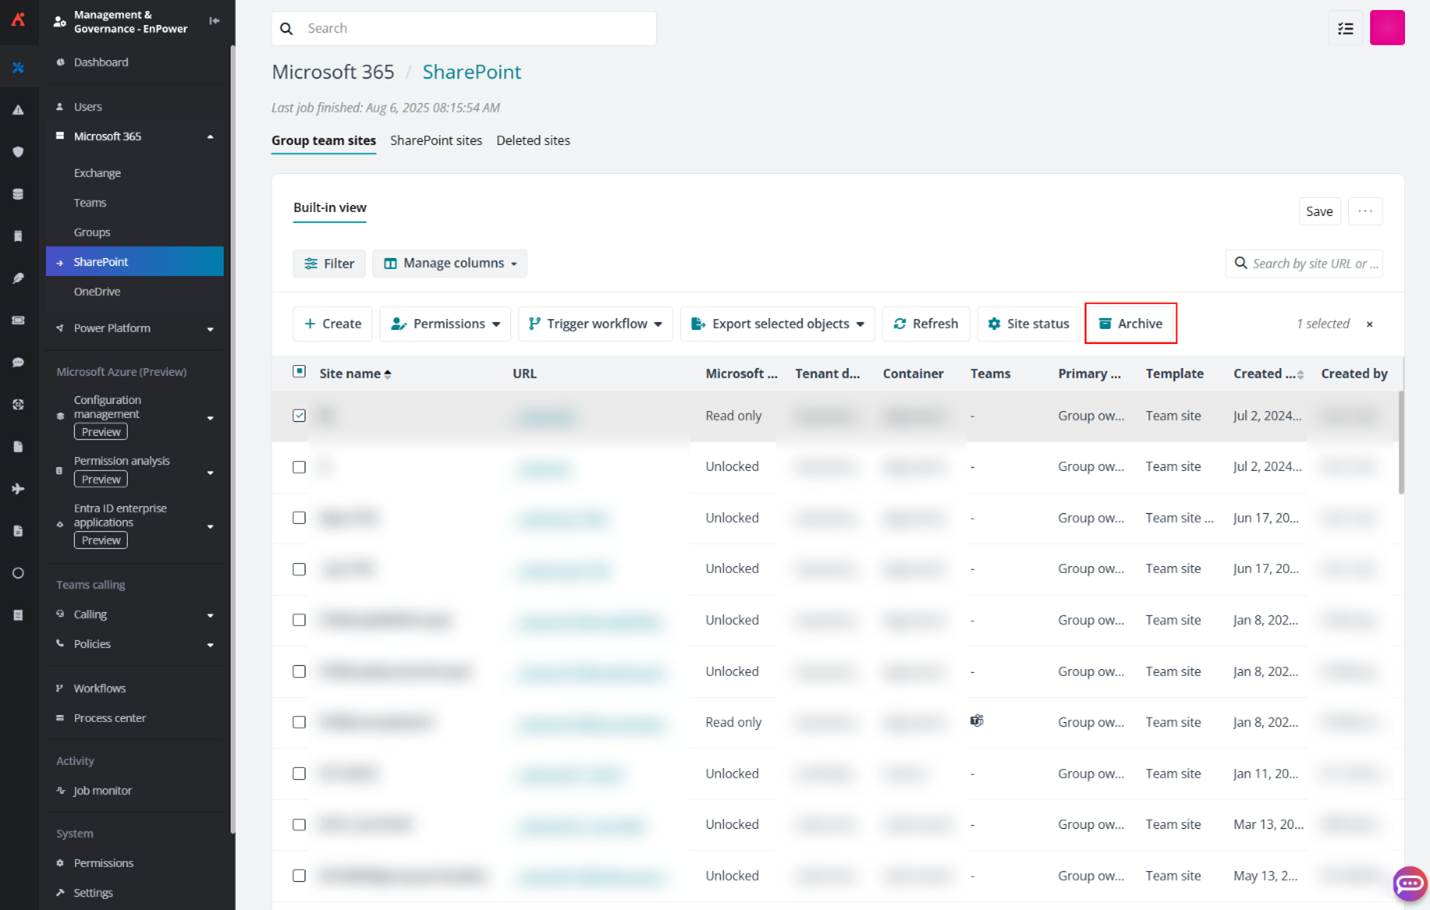Clear selection with the X beside '1 selected'
Screen dimensions: 1430x910
tap(1369, 324)
